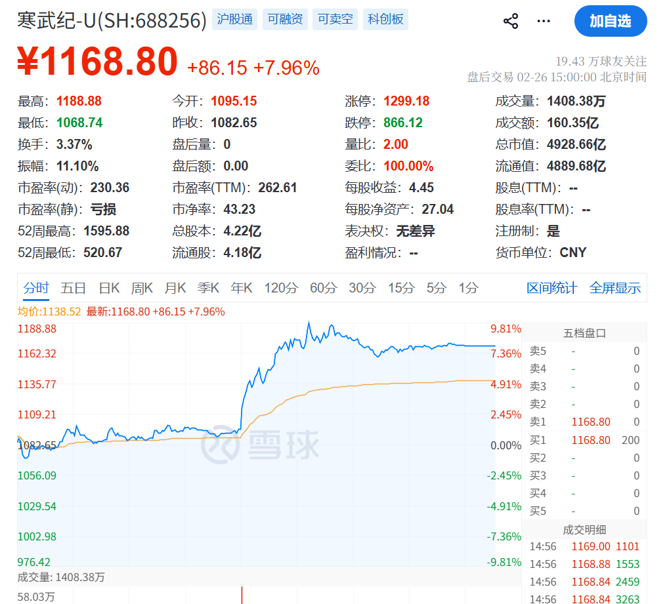Open 区间统计 range statistics
Image resolution: width=667 pixels, height=604 pixels.
pos(552,288)
